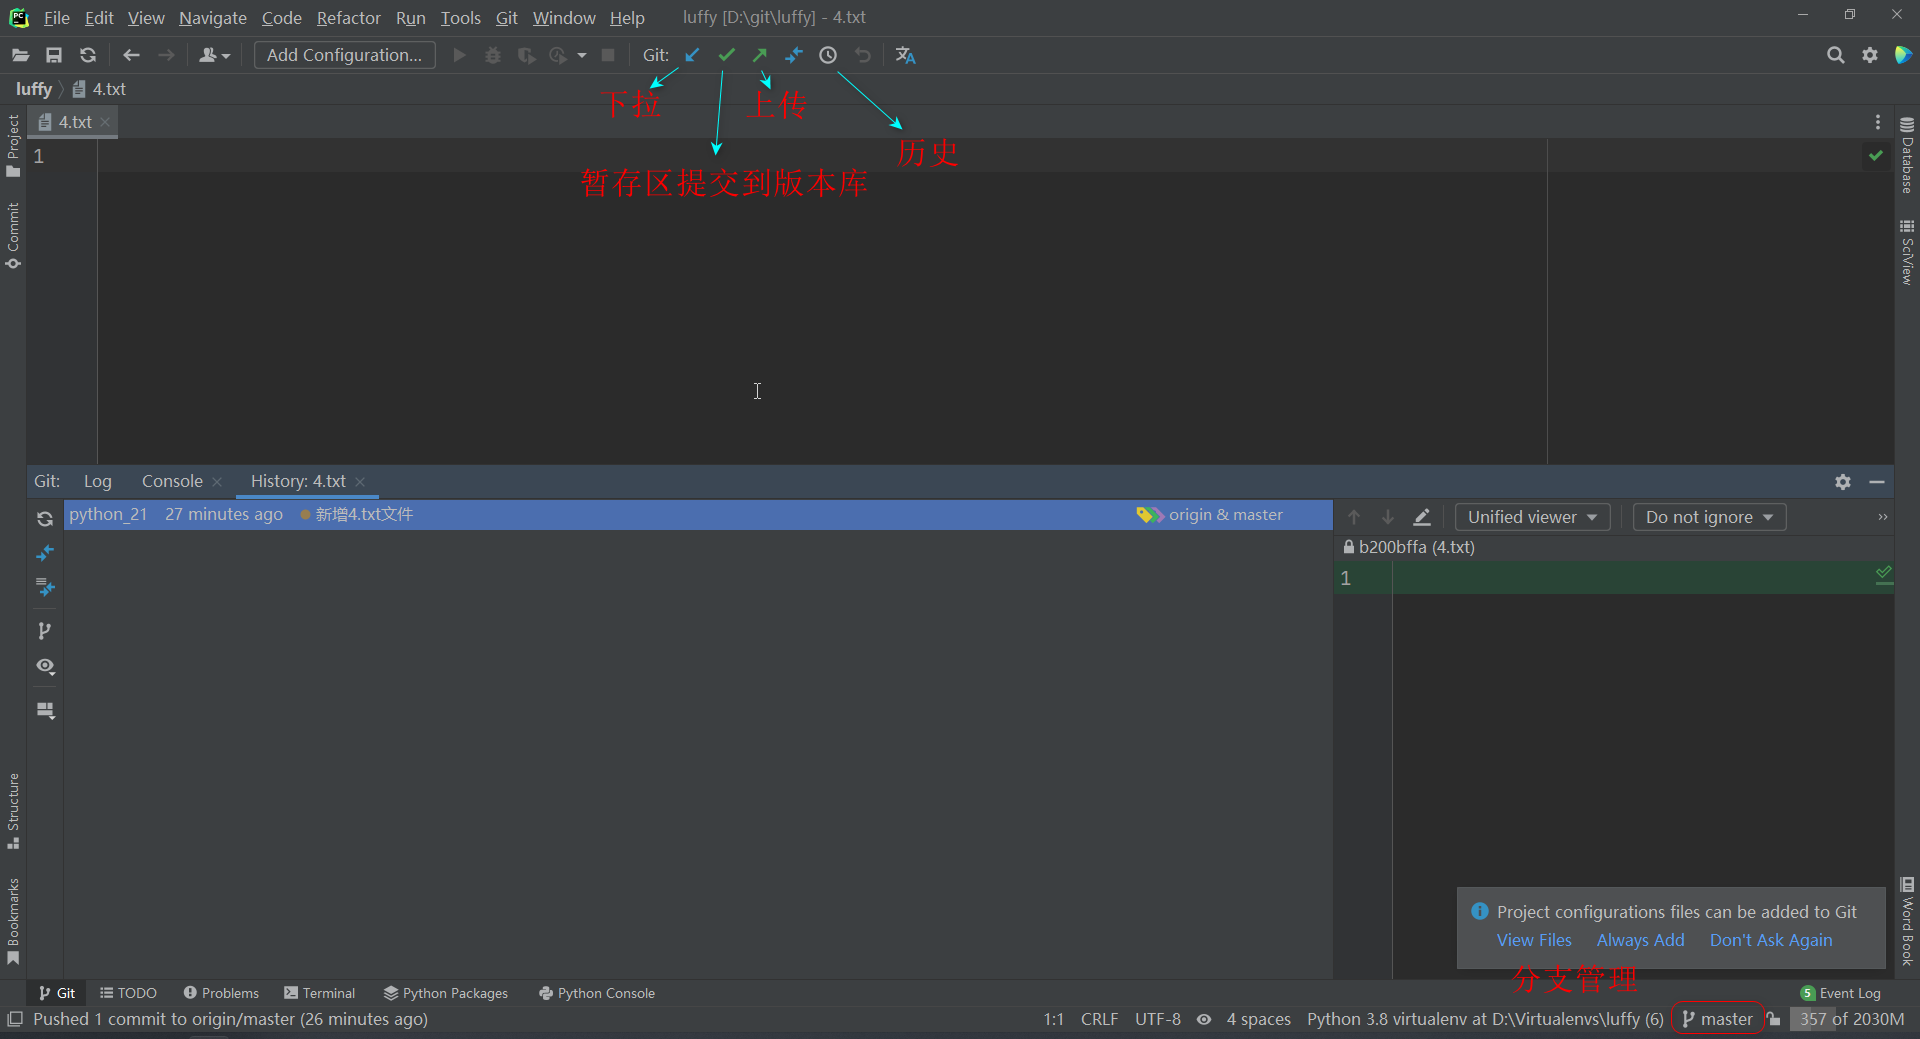This screenshot has height=1039, width=1920.
Task: Click Add Configuration button
Action: coord(344,55)
